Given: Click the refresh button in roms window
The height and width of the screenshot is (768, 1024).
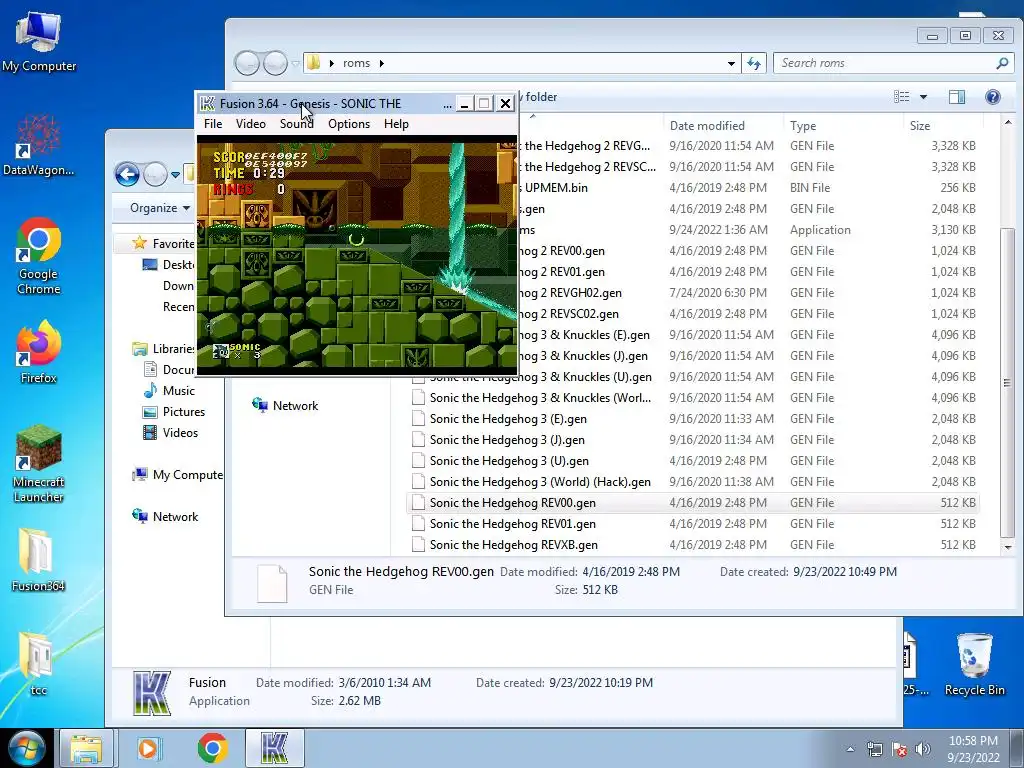Looking at the screenshot, I should click(754, 63).
